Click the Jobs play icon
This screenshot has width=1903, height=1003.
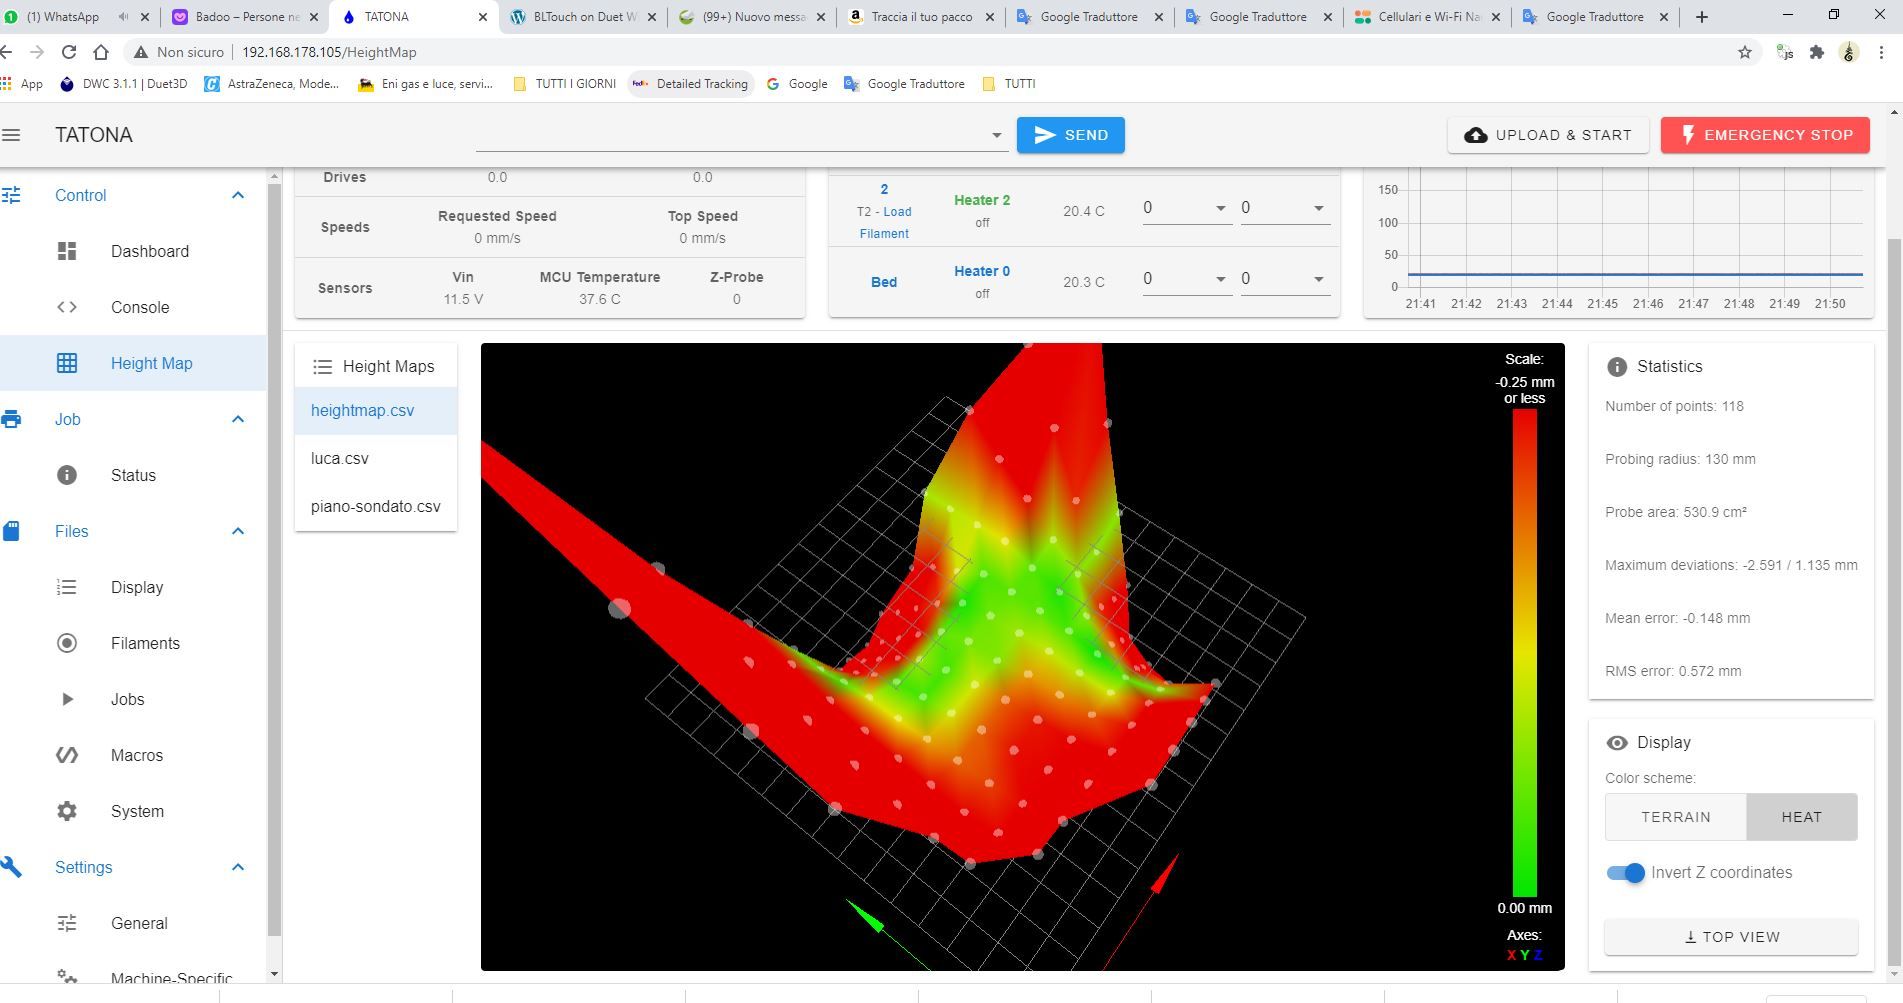click(x=67, y=699)
